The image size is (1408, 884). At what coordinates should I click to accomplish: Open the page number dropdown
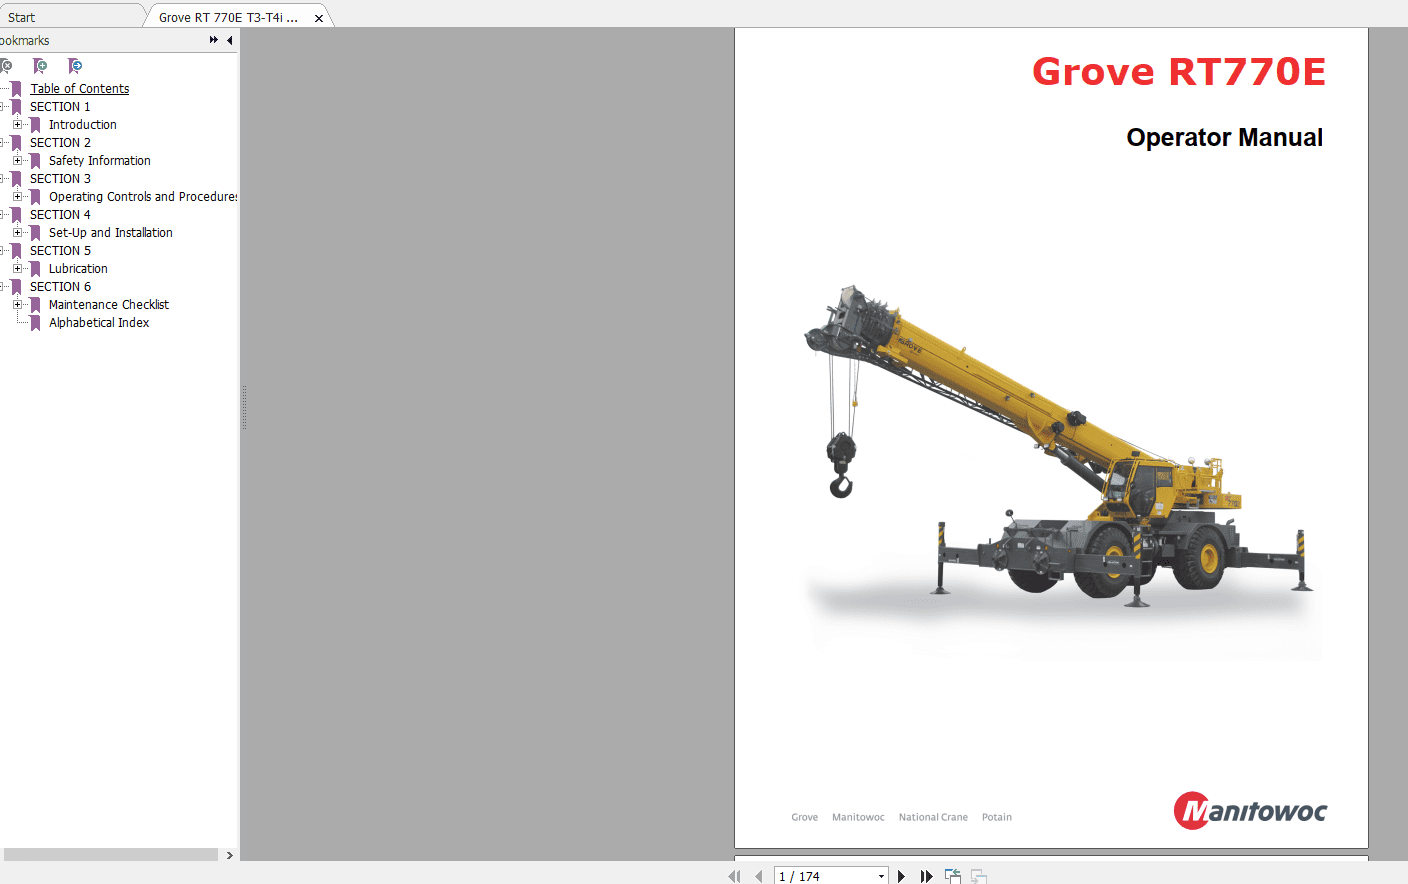pos(880,876)
